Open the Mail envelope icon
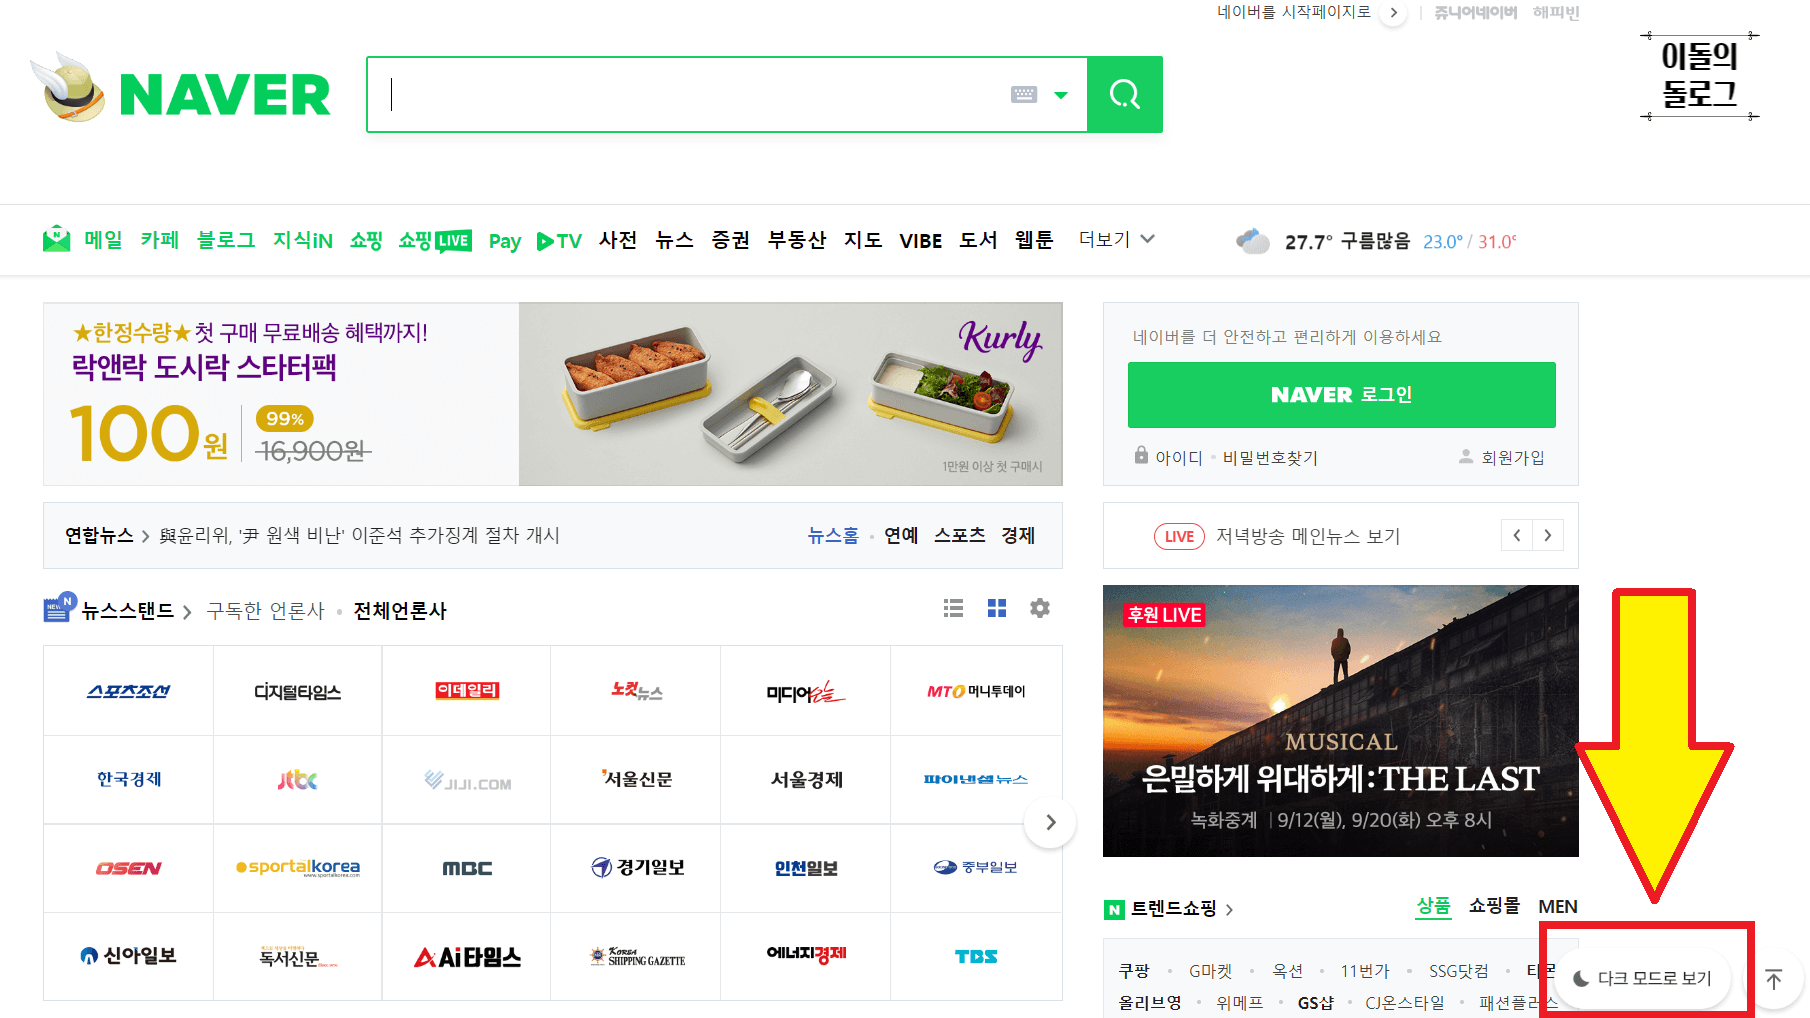1810x1018 pixels. pyautogui.click(x=57, y=239)
